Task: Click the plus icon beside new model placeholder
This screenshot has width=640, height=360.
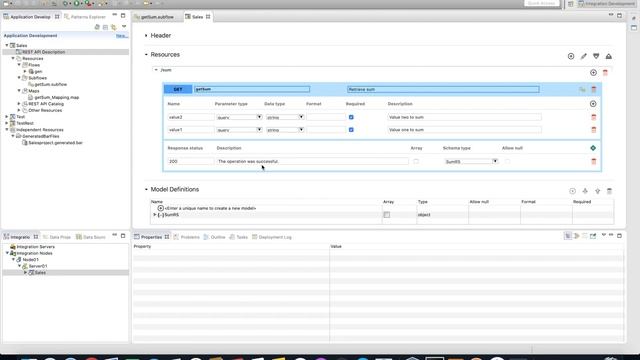Action: [161, 208]
